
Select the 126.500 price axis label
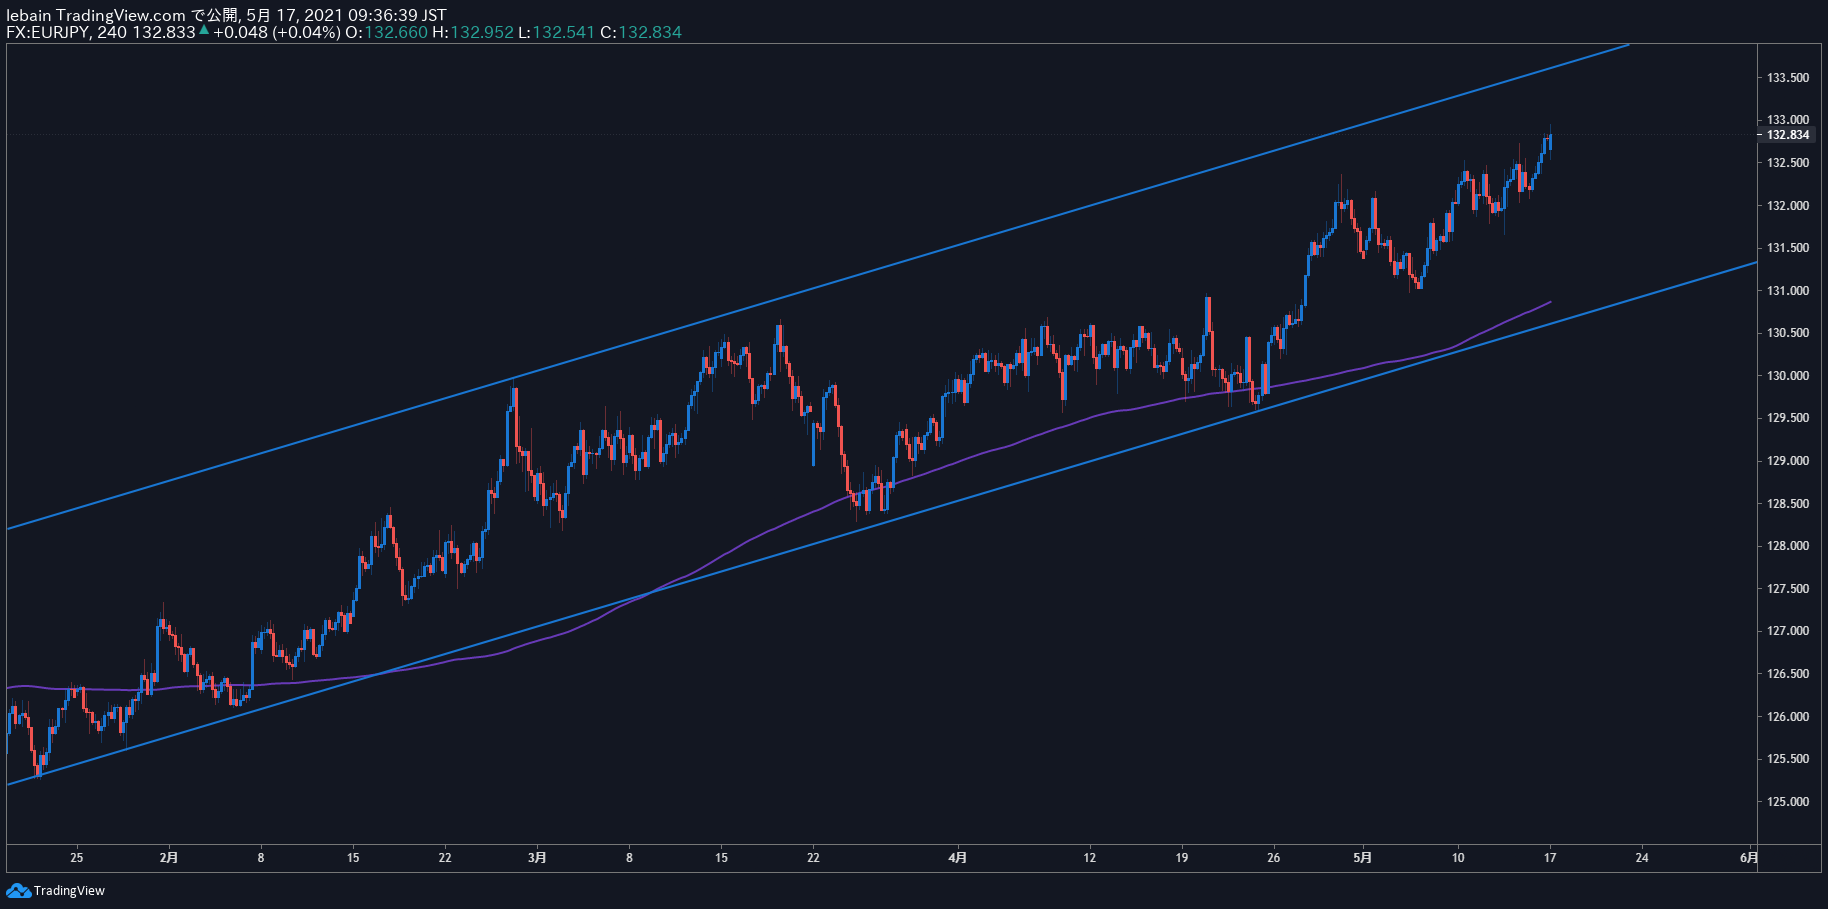pyautogui.click(x=1788, y=674)
